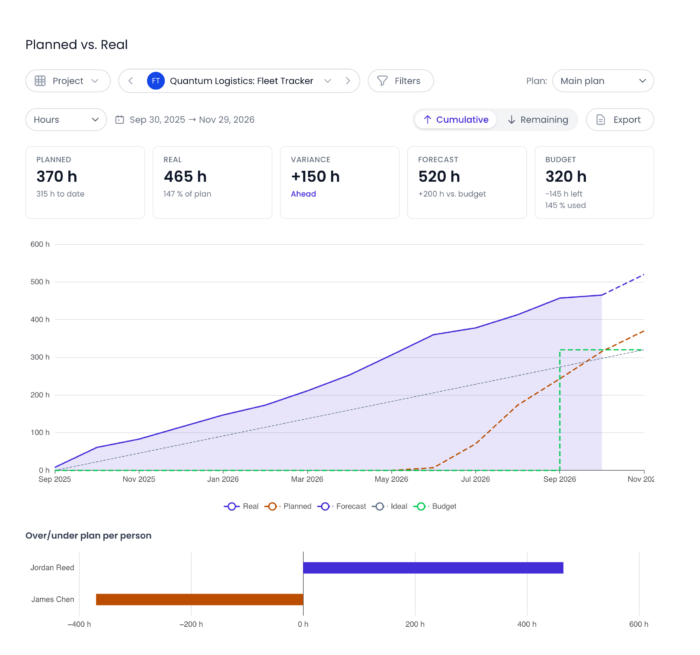The height and width of the screenshot is (655, 700).
Task: Go to next project with right chevron
Action: 348,81
